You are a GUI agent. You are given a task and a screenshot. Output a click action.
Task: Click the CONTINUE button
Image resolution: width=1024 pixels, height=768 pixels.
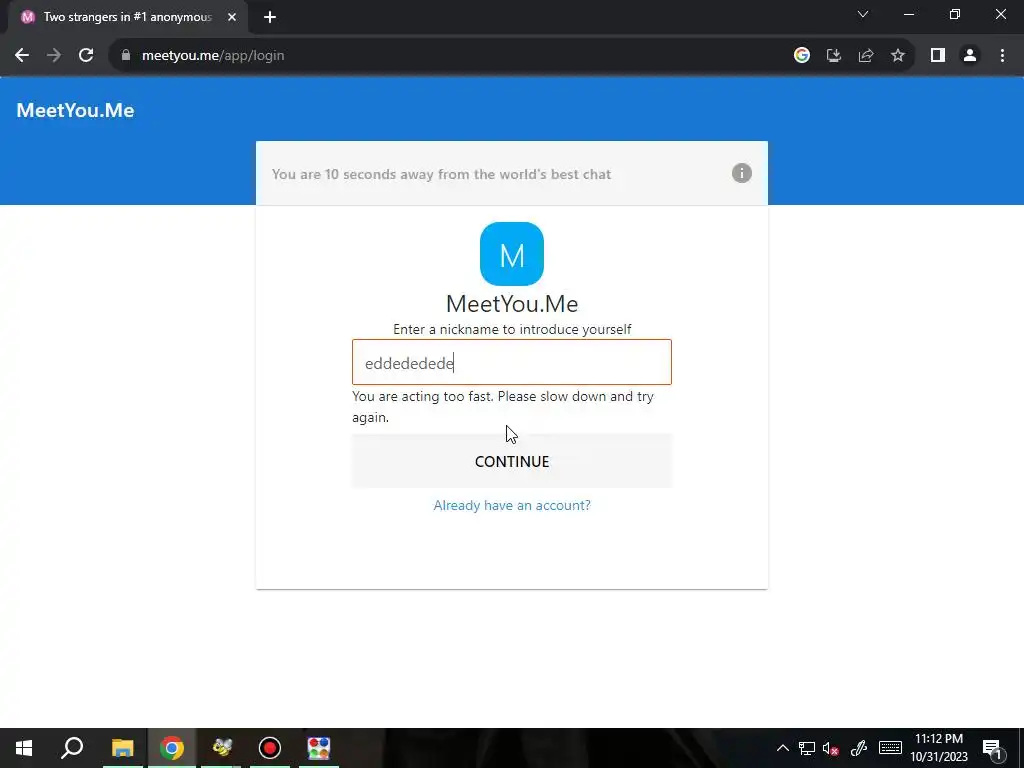point(511,461)
